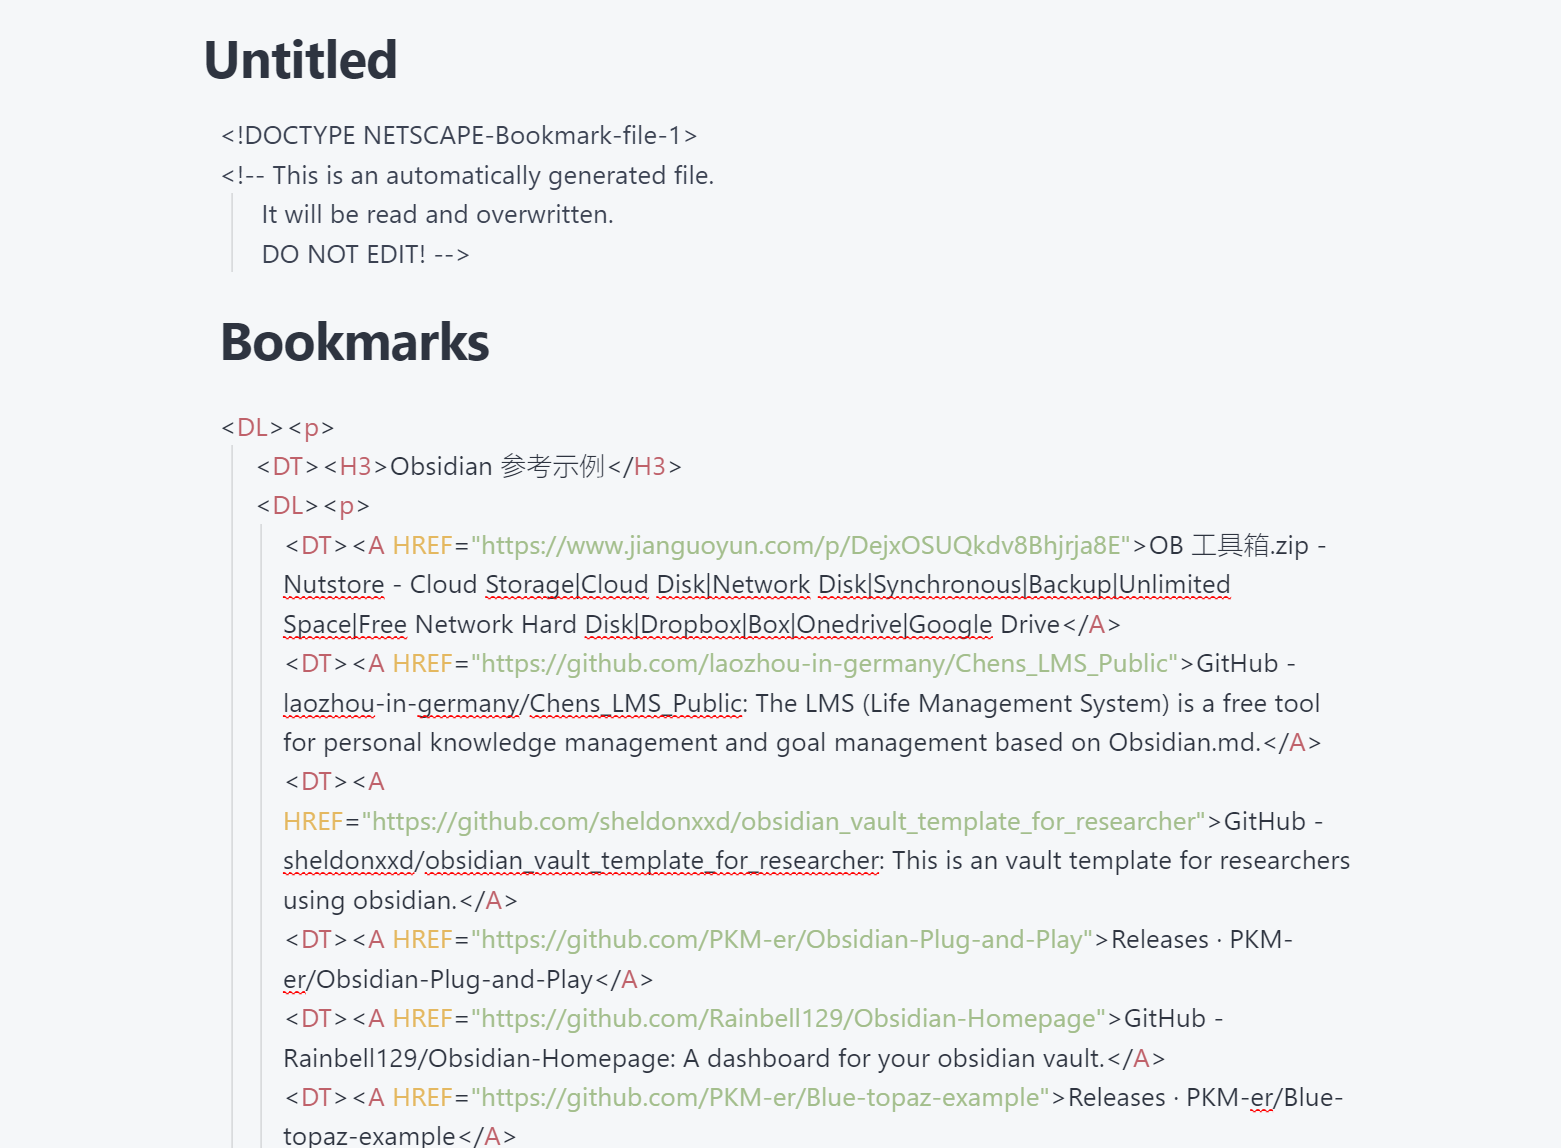The width and height of the screenshot is (1561, 1148).
Task: Click the jianguoyun.com href URL
Action: (x=801, y=545)
